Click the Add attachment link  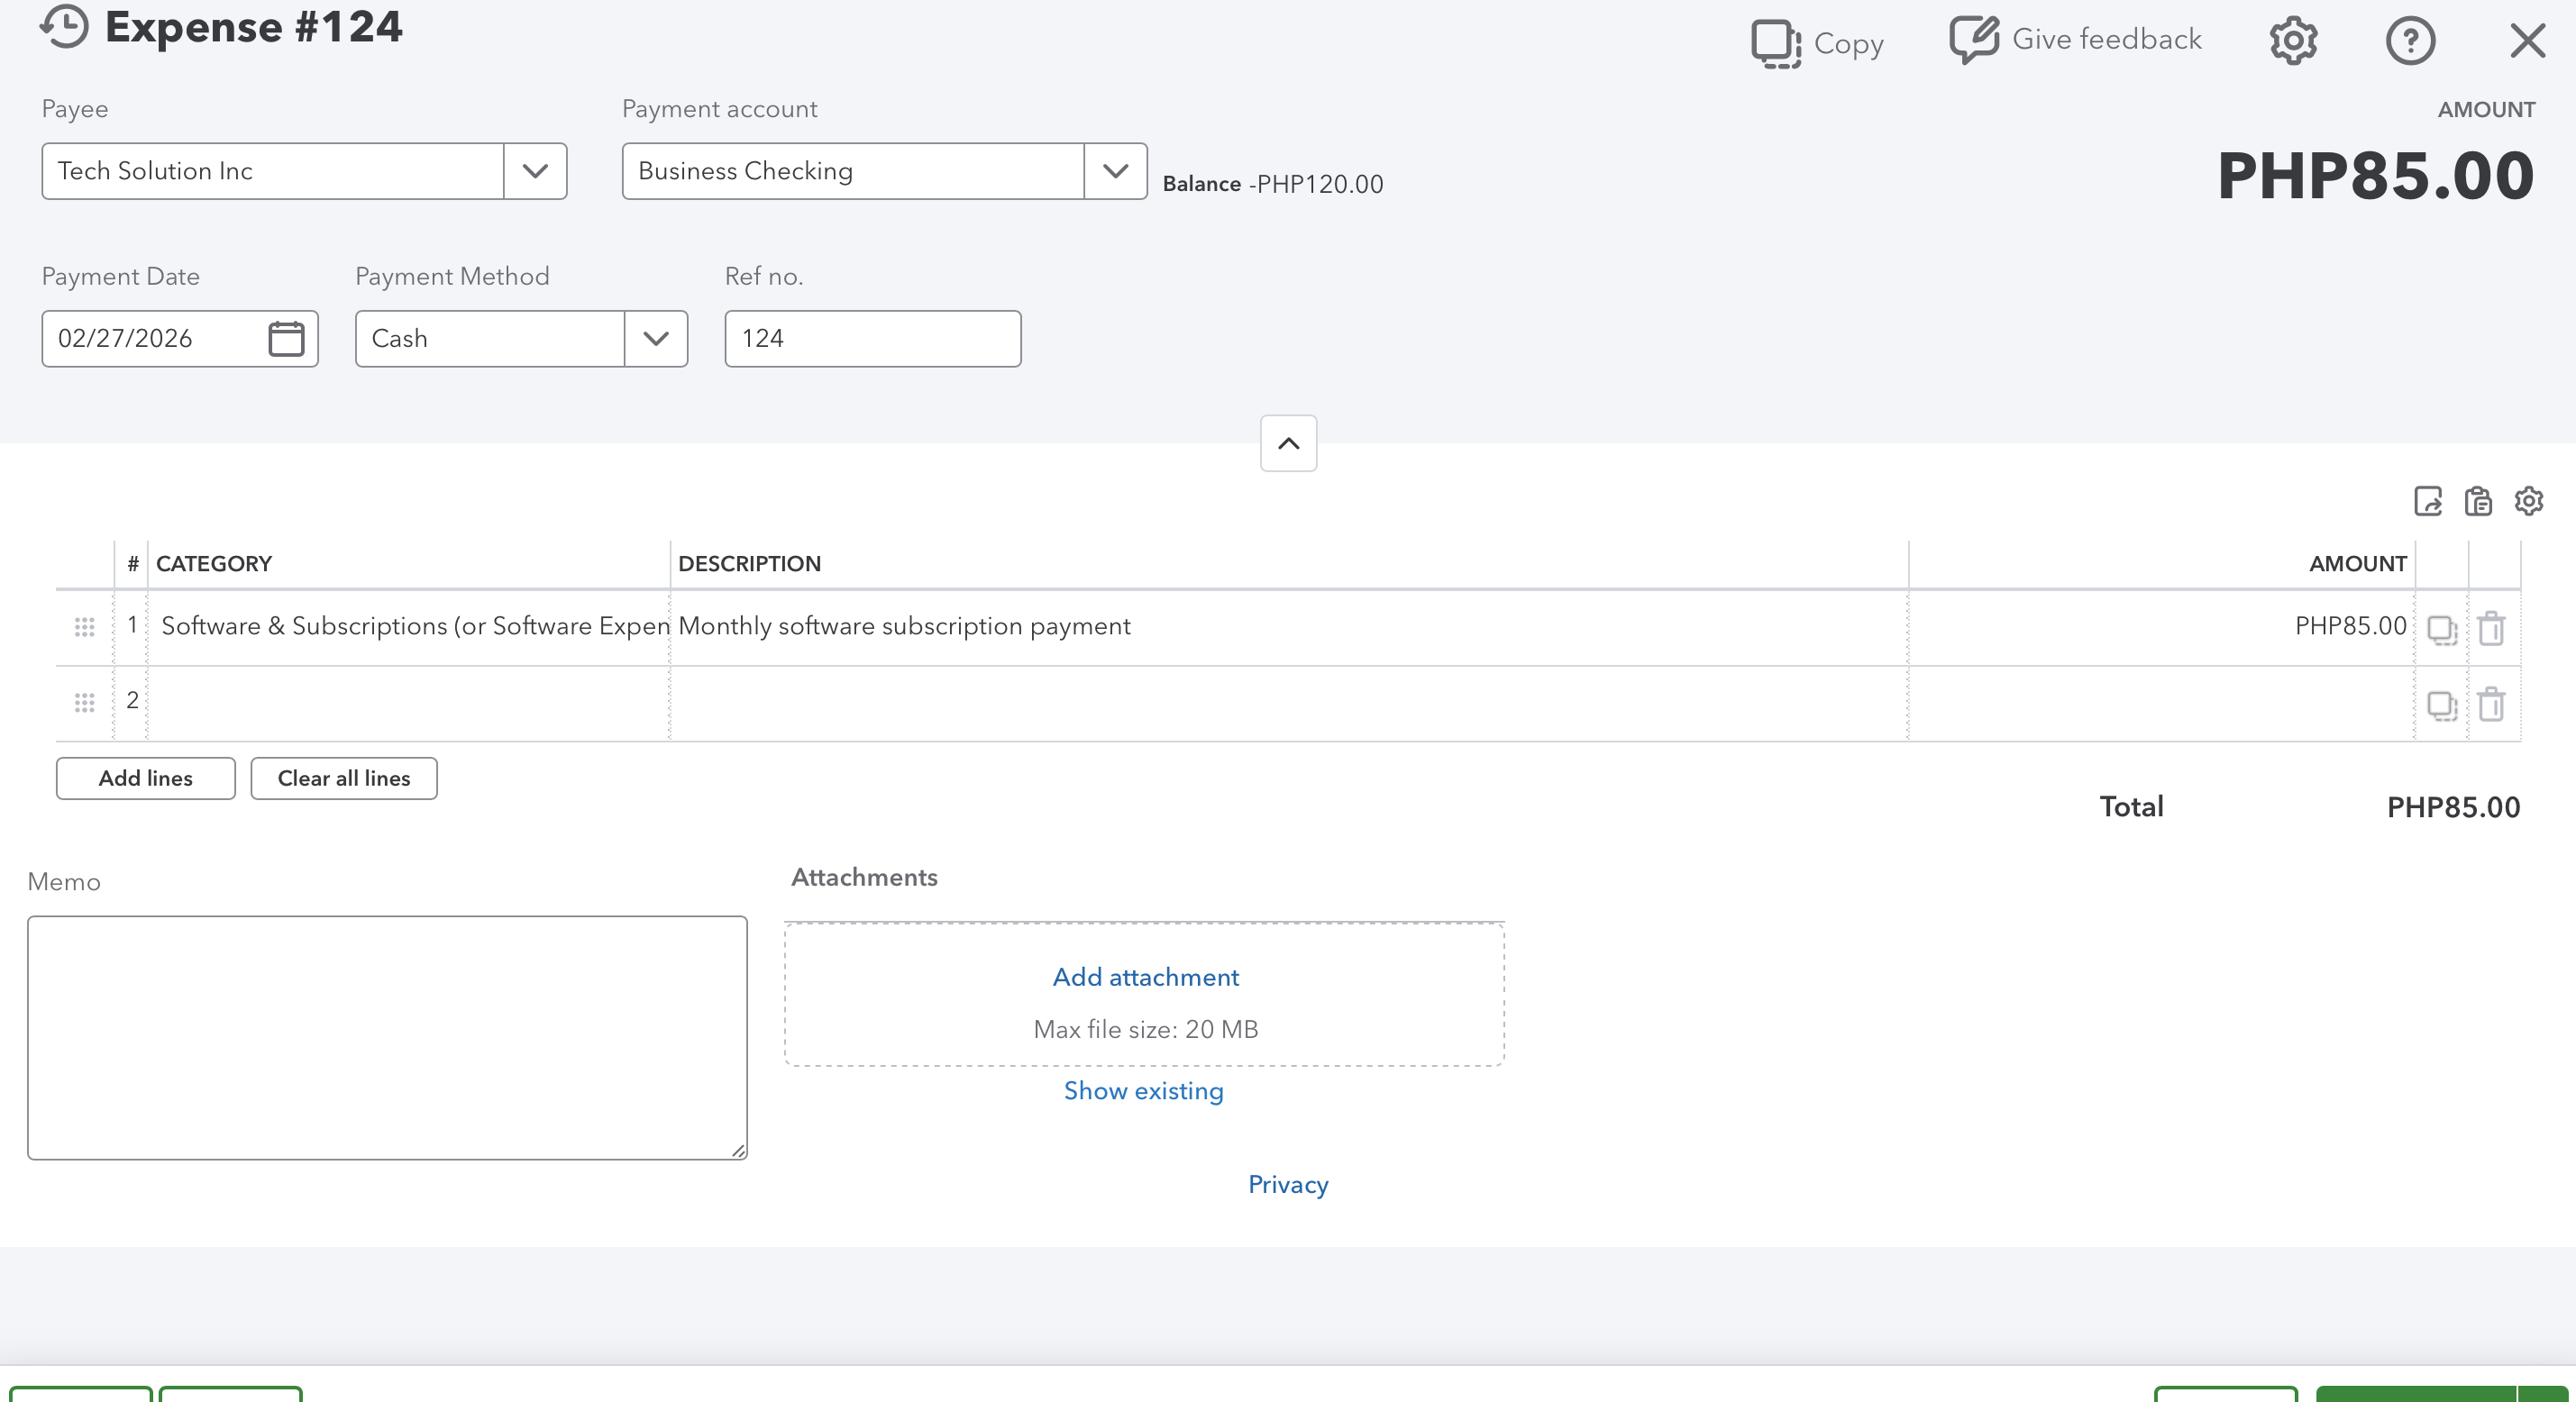1145,977
